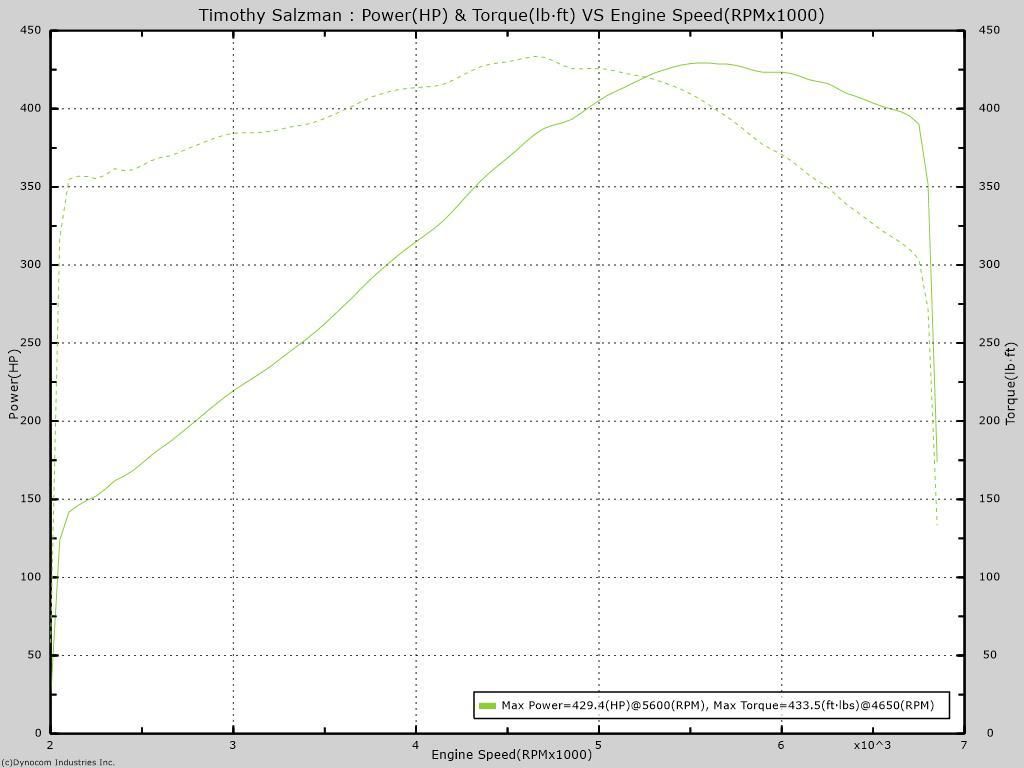Click the Power(HP) left axis label
The image size is (1024, 768).
[x=14, y=384]
